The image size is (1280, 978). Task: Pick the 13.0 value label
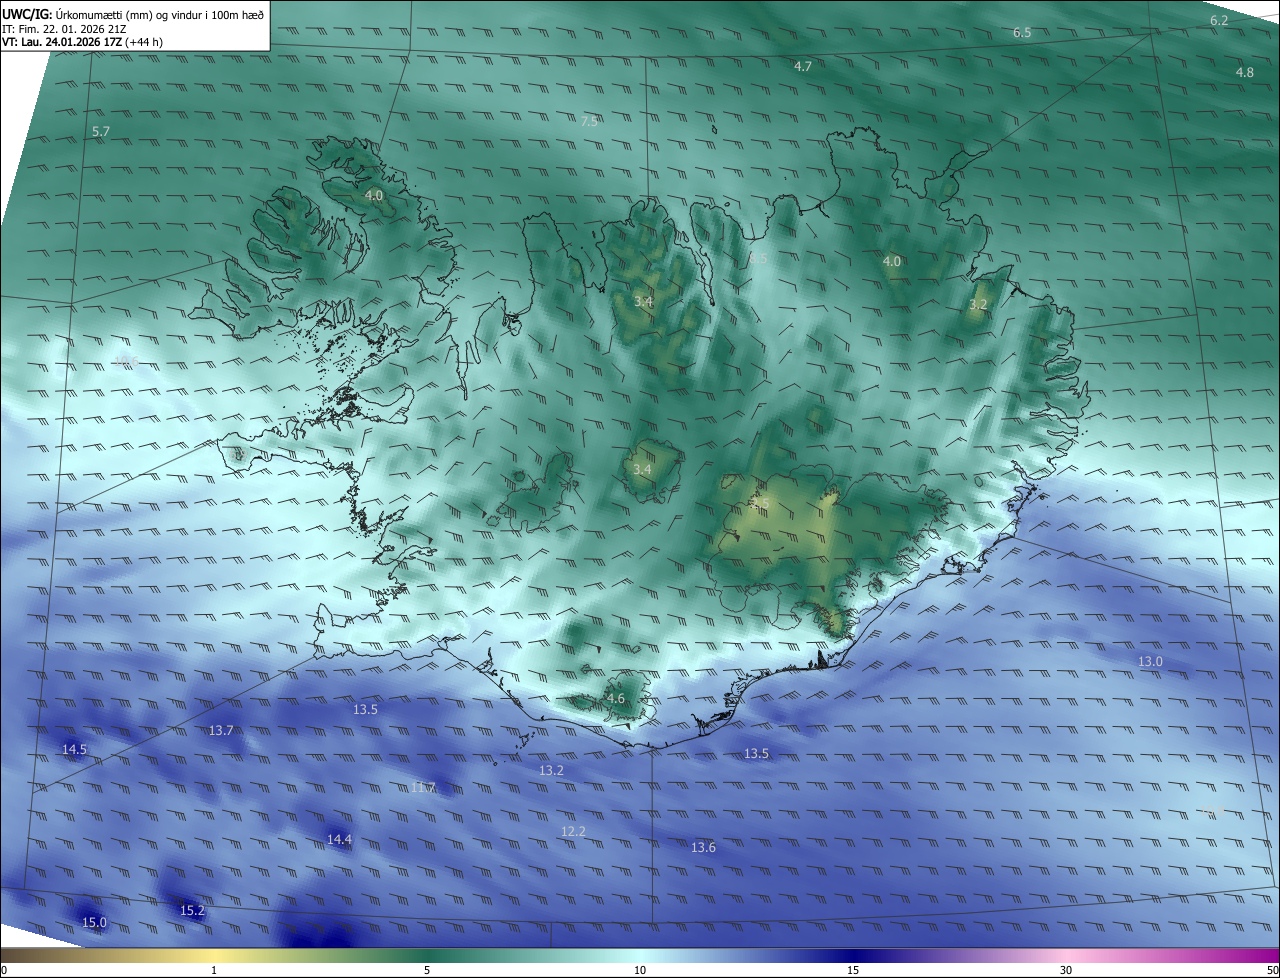coord(1150,661)
